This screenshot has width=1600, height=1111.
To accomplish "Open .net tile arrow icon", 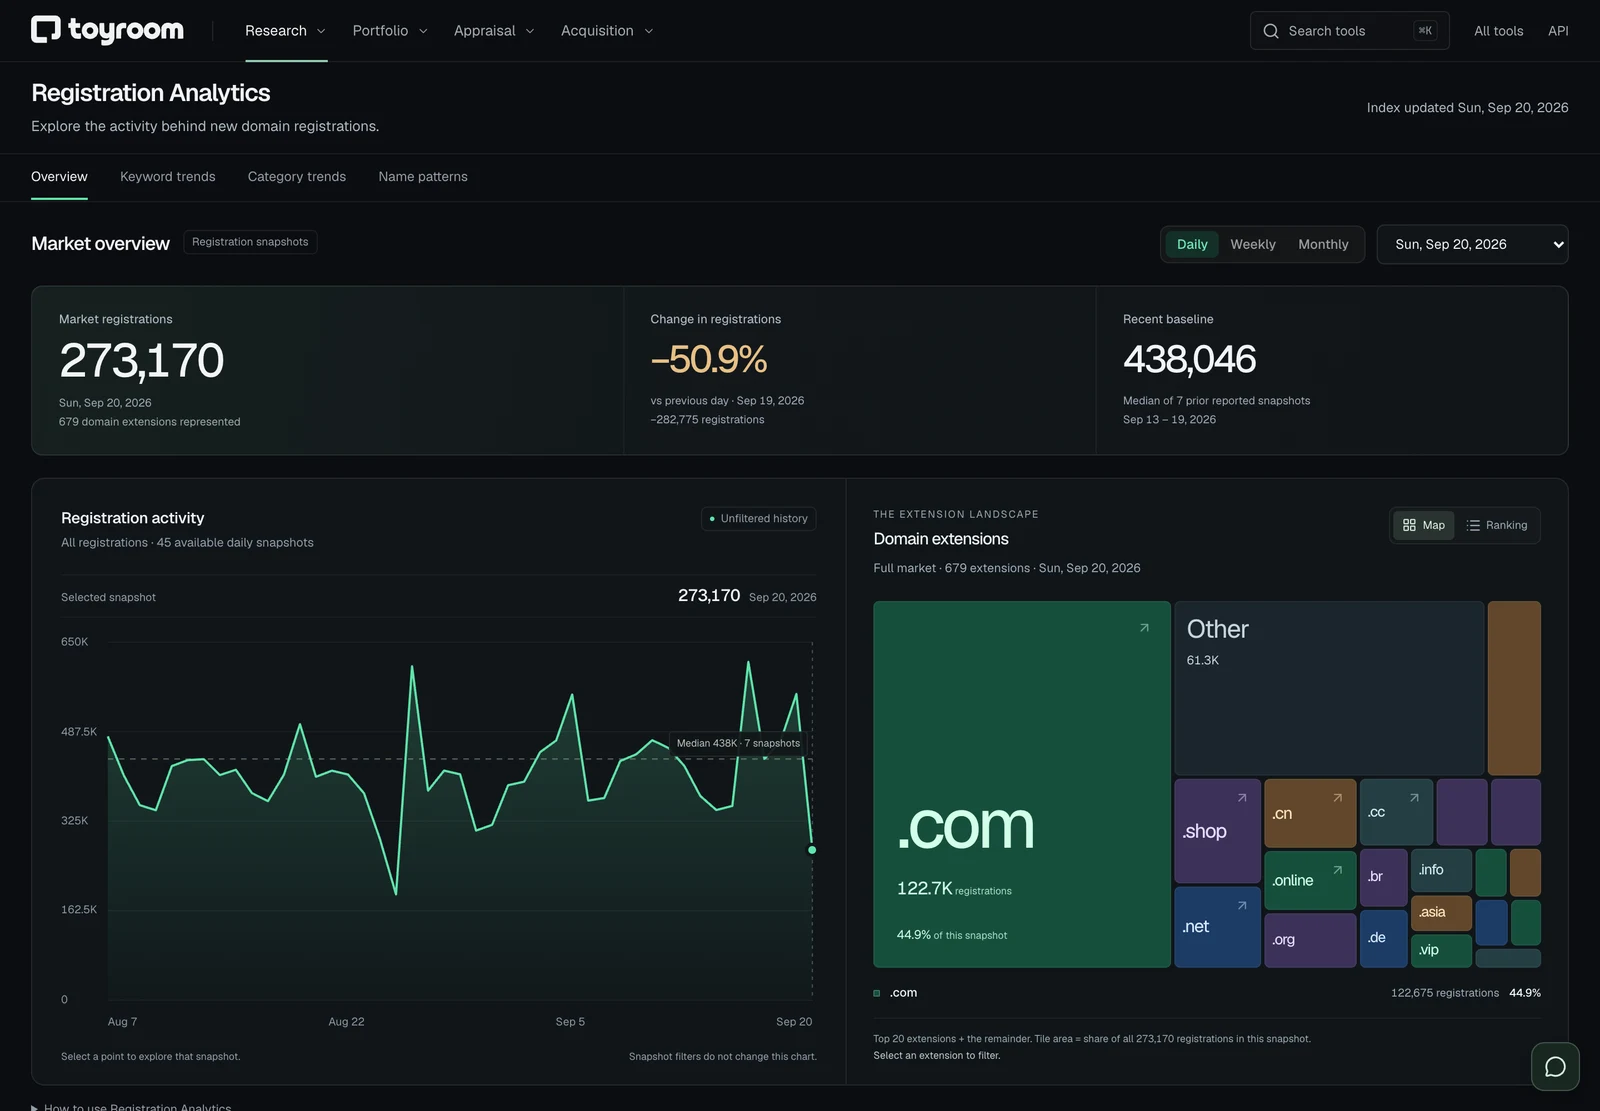I will tap(1242, 906).
